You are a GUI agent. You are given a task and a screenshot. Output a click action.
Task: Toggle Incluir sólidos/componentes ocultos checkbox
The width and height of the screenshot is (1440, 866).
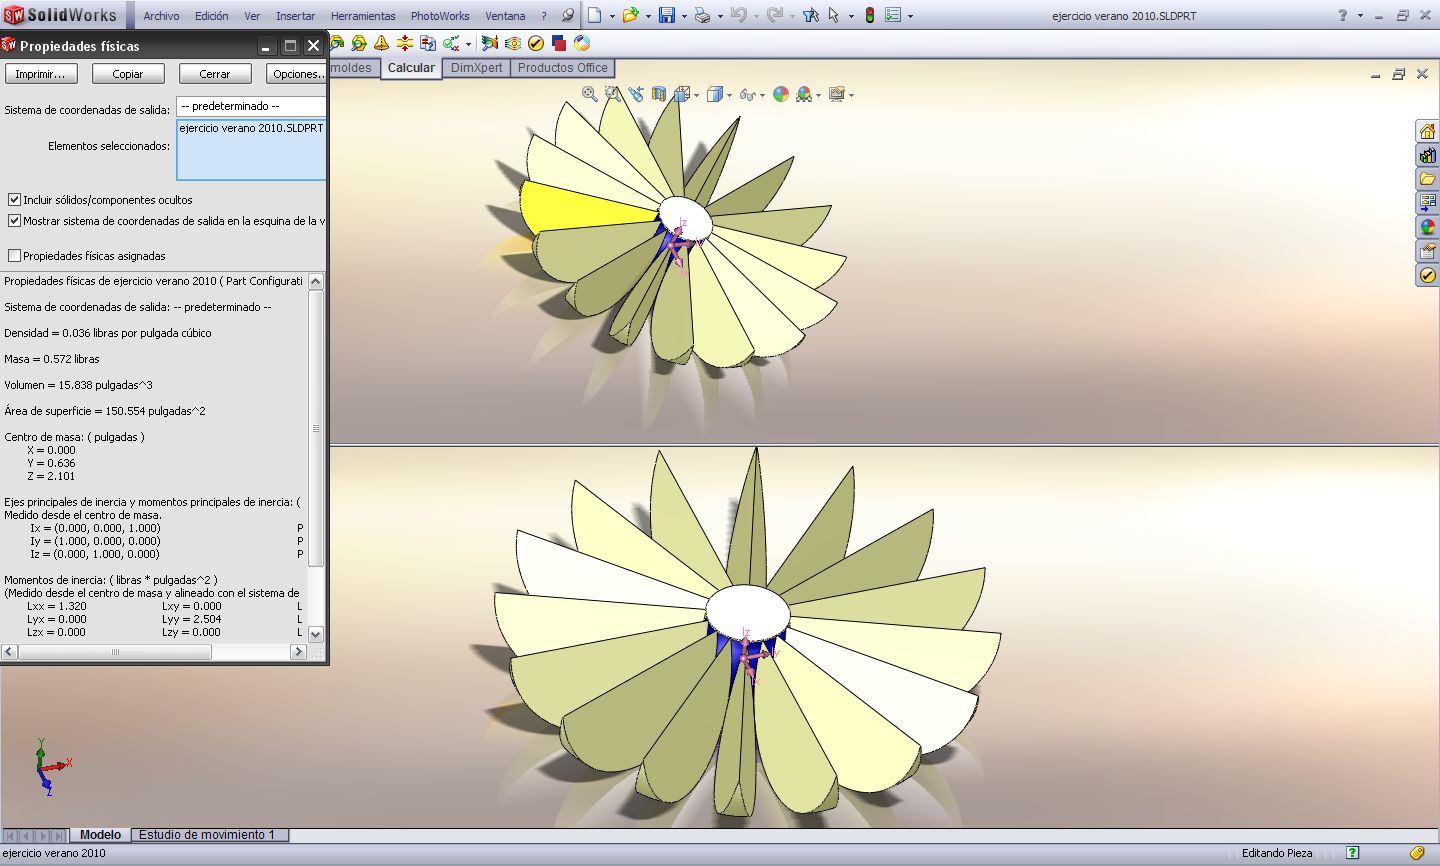[x=14, y=200]
